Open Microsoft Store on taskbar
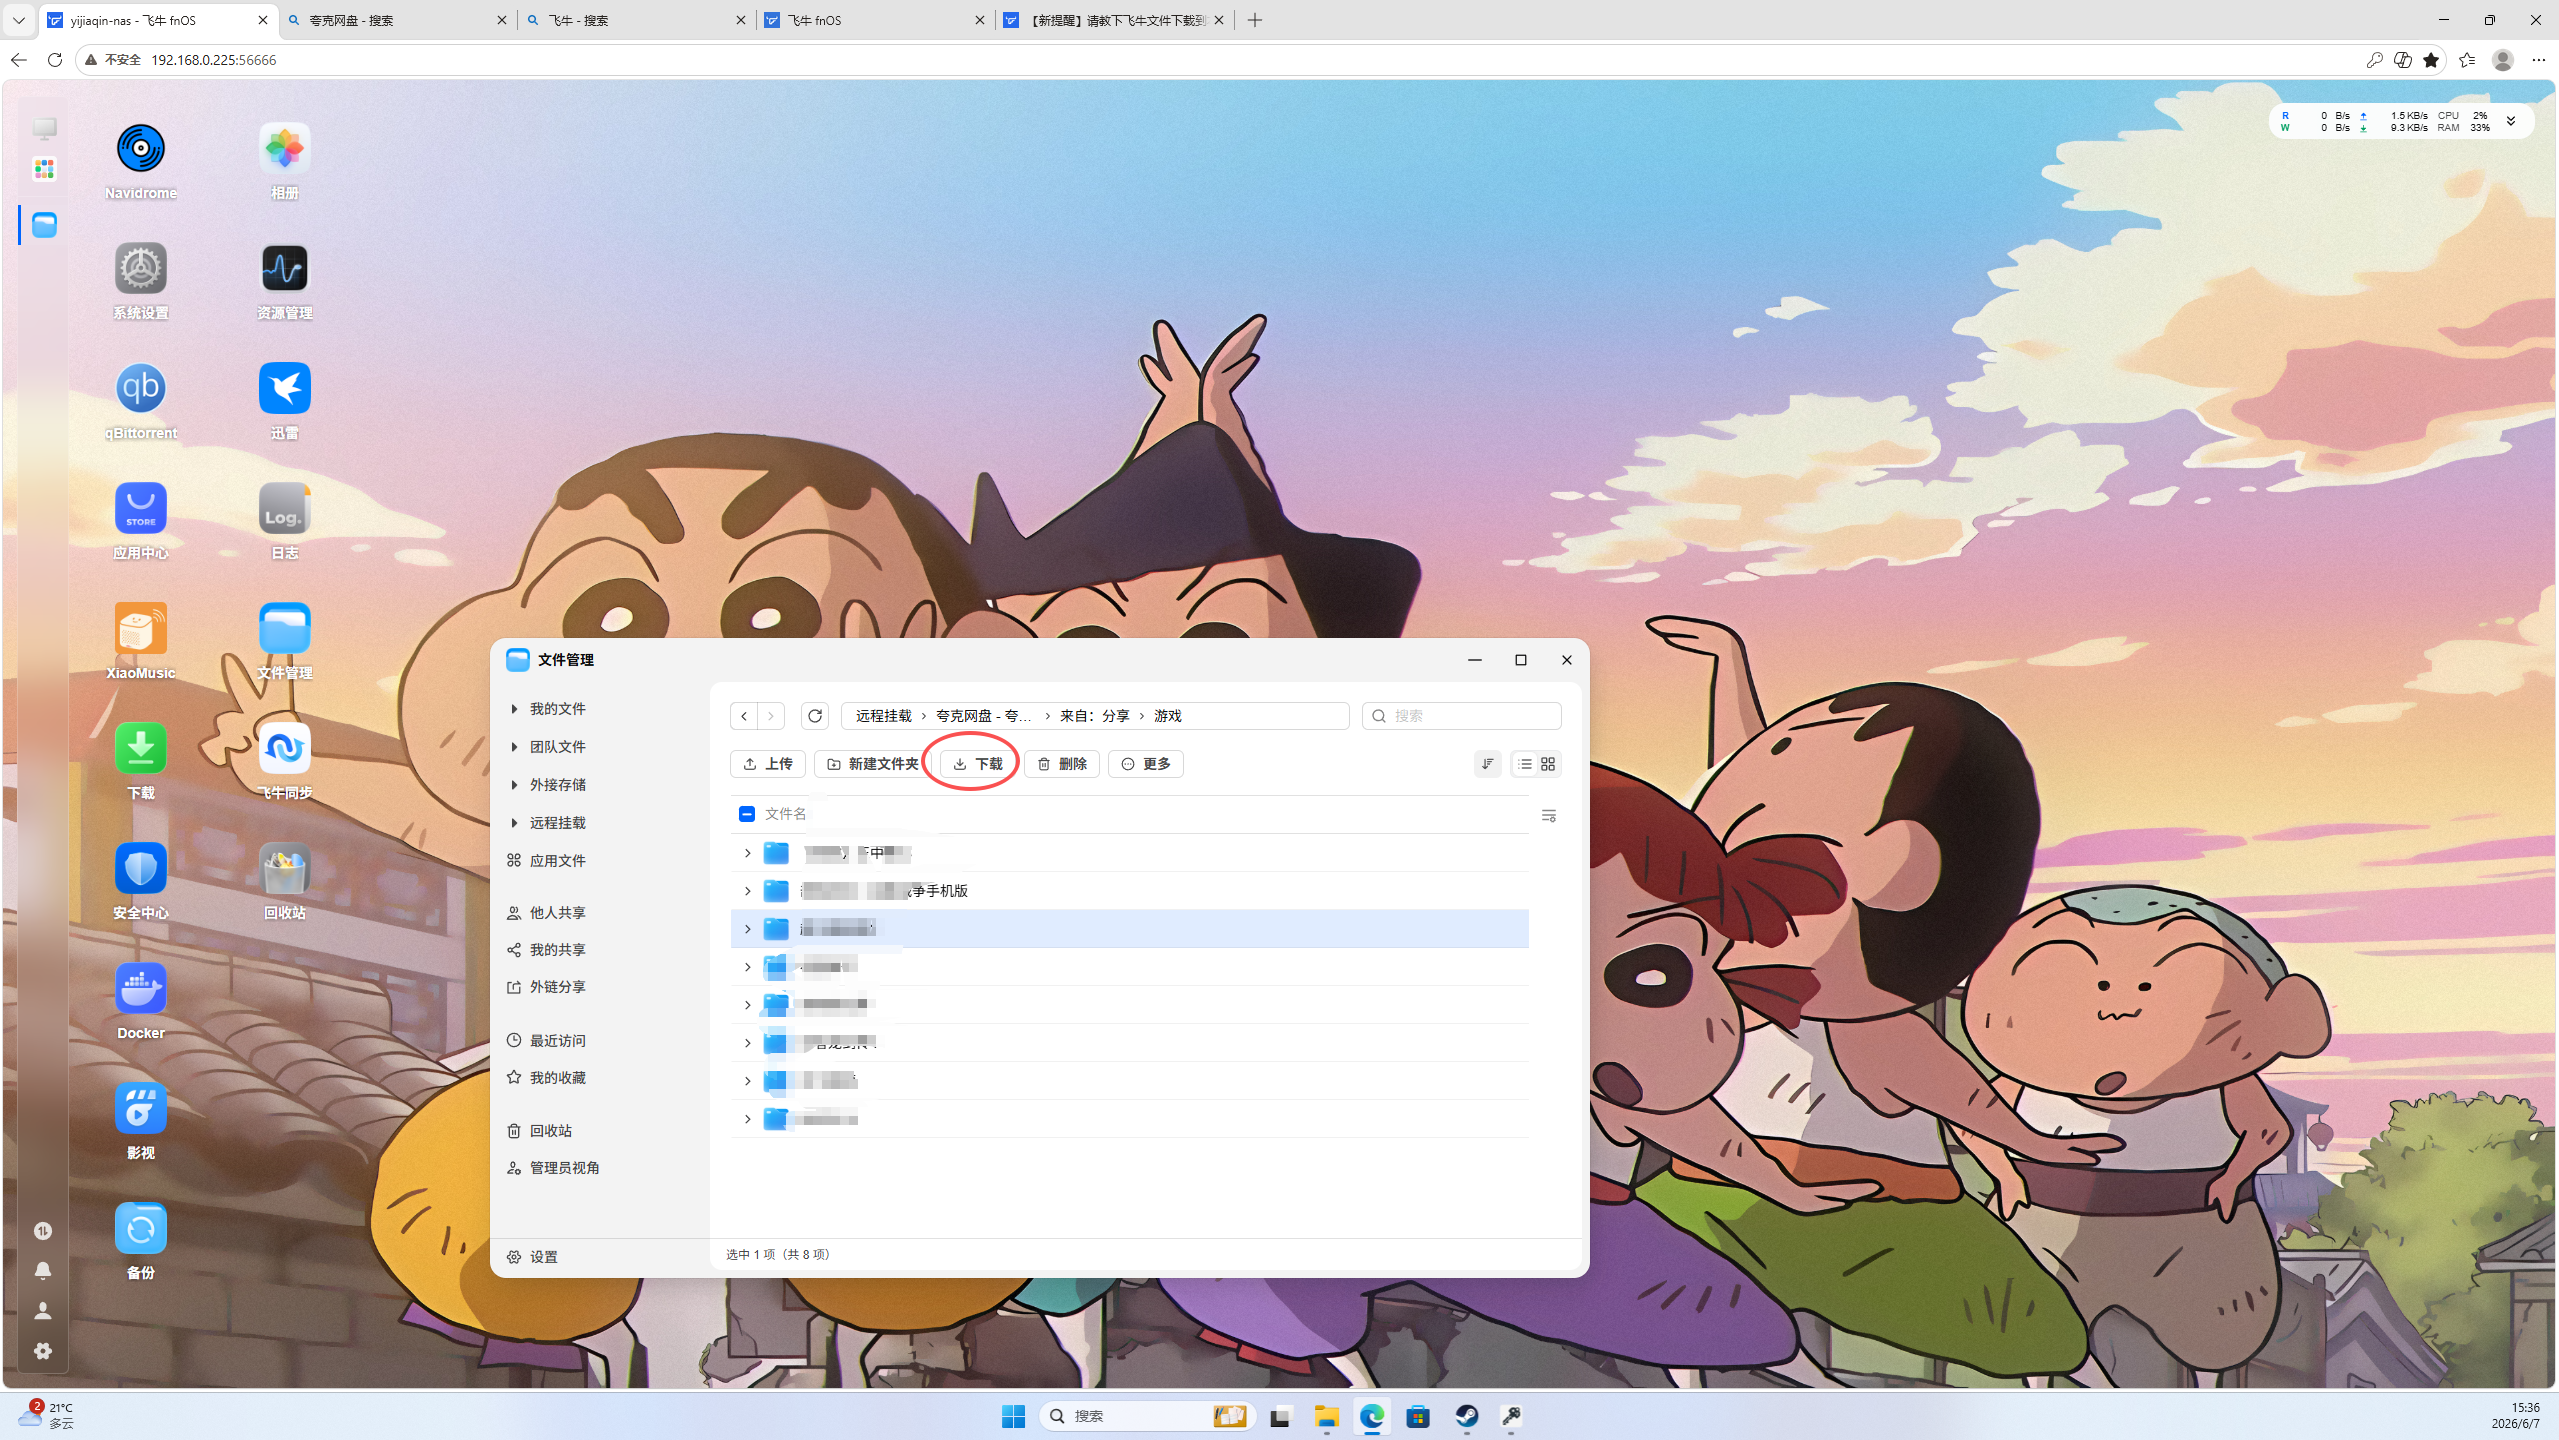The image size is (2559, 1440). 1418,1416
